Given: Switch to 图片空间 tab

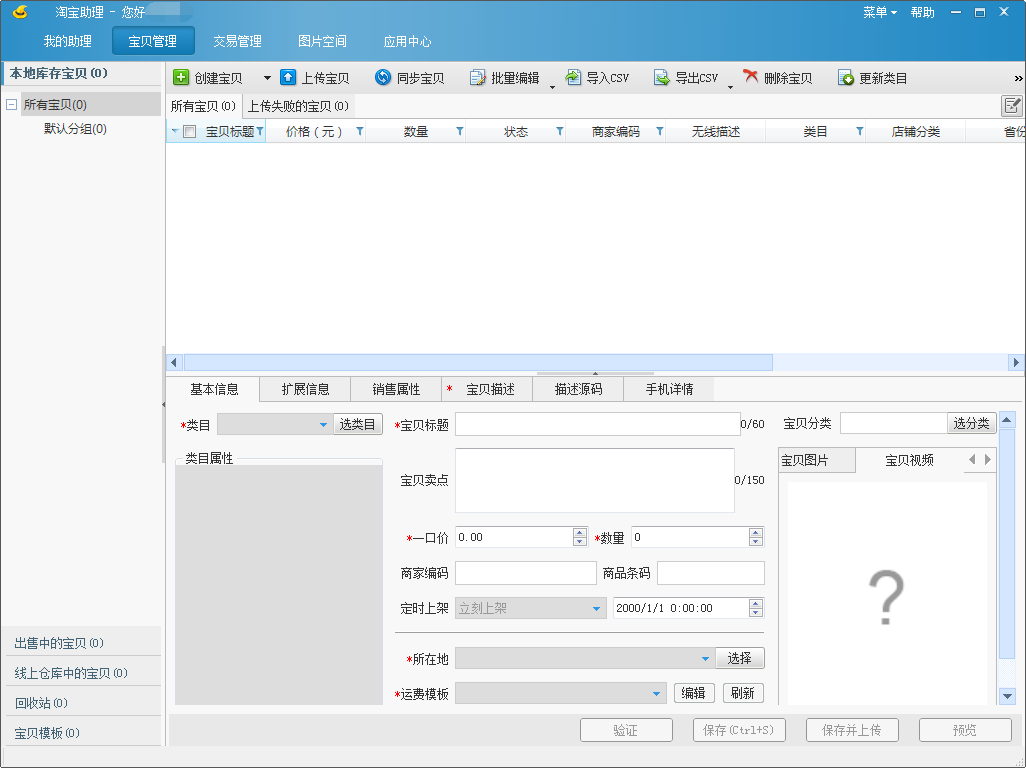Looking at the screenshot, I should 322,41.
